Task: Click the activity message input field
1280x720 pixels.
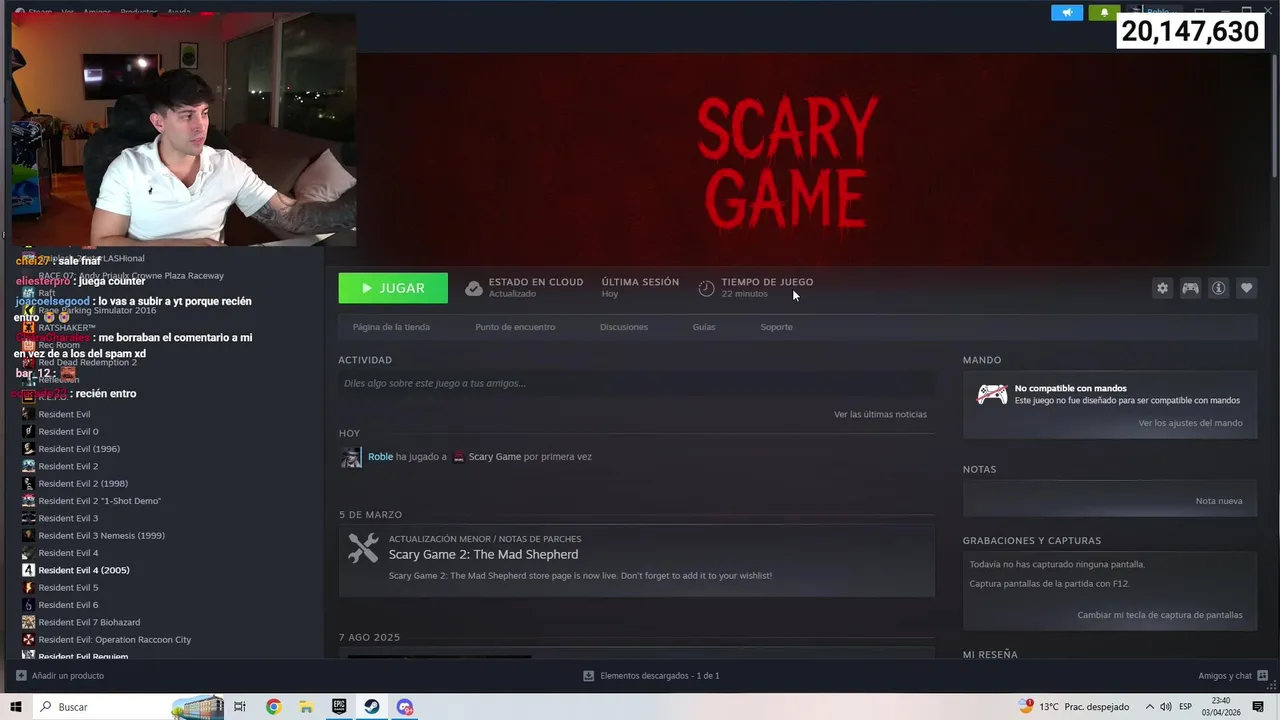Action: click(636, 383)
